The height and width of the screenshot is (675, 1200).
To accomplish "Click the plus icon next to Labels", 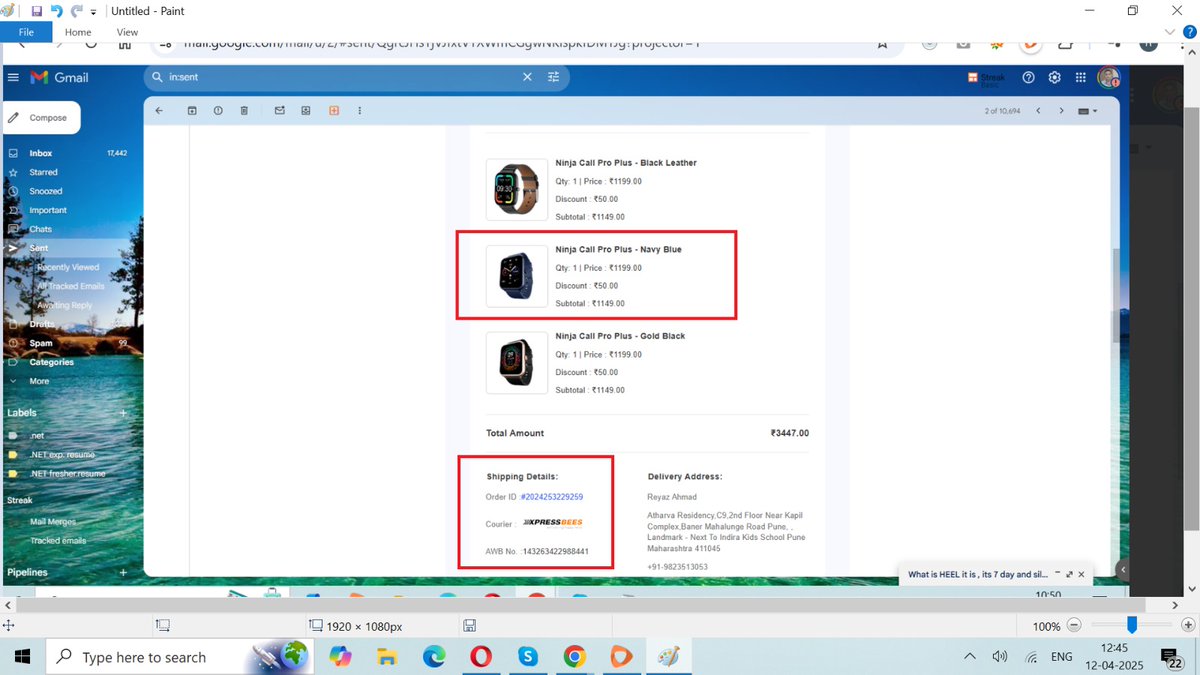I will point(124,413).
